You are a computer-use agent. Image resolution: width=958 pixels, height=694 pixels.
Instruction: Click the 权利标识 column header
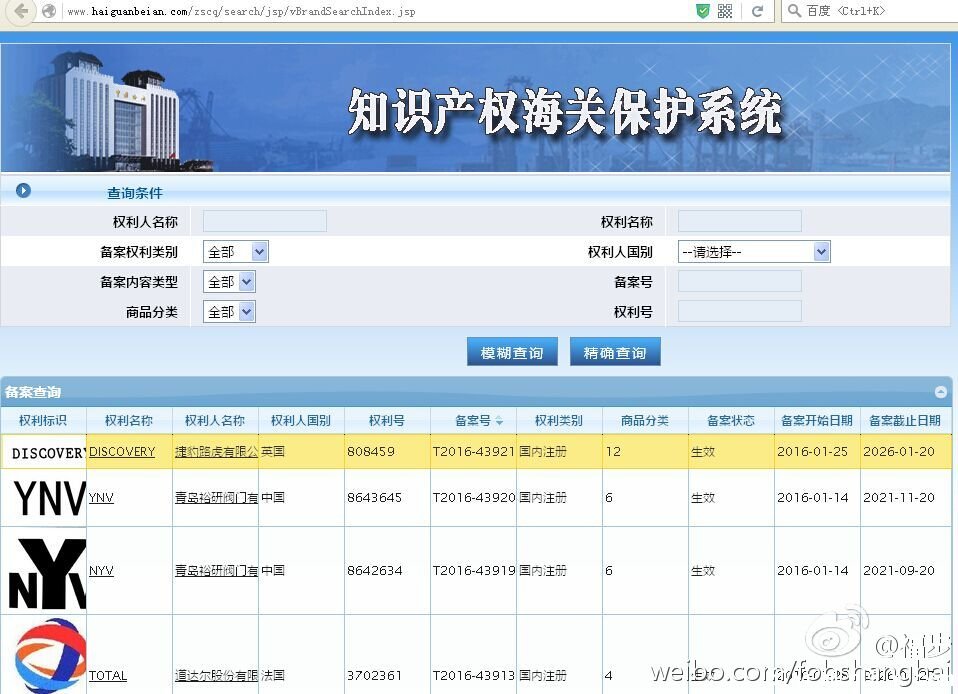coord(43,420)
